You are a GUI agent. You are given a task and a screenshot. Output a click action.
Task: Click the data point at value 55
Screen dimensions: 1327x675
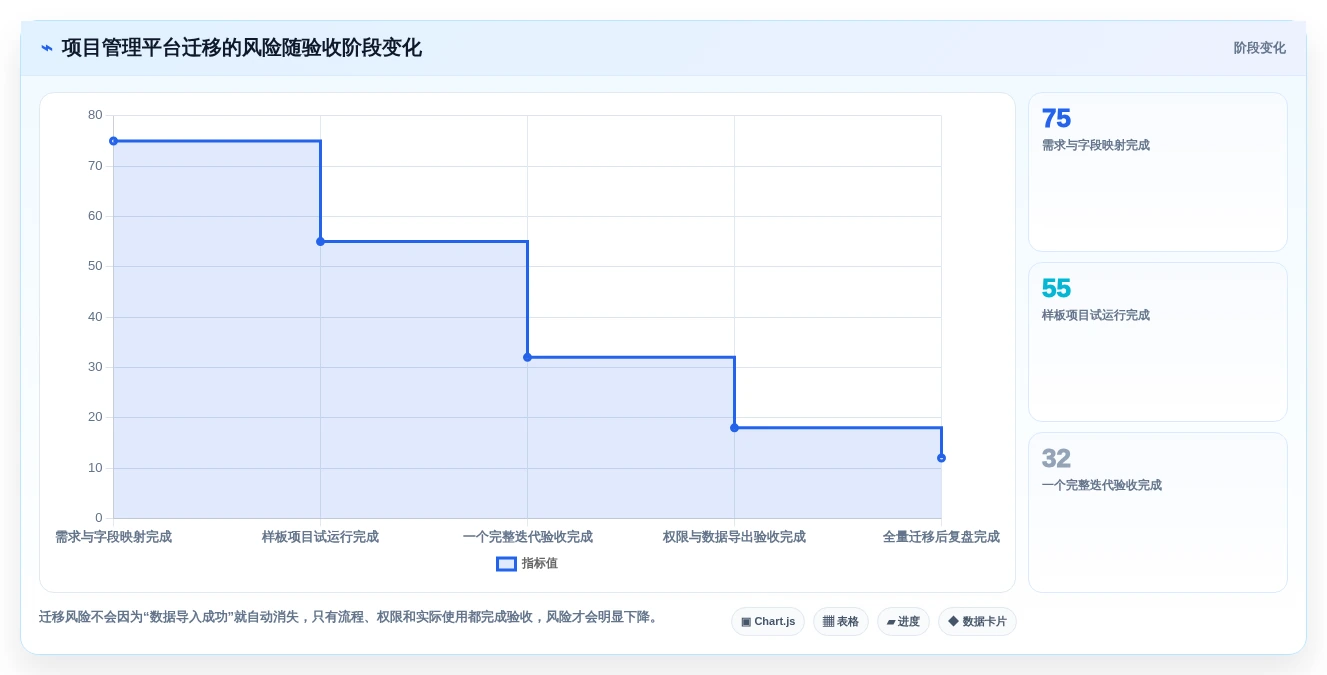(320, 241)
